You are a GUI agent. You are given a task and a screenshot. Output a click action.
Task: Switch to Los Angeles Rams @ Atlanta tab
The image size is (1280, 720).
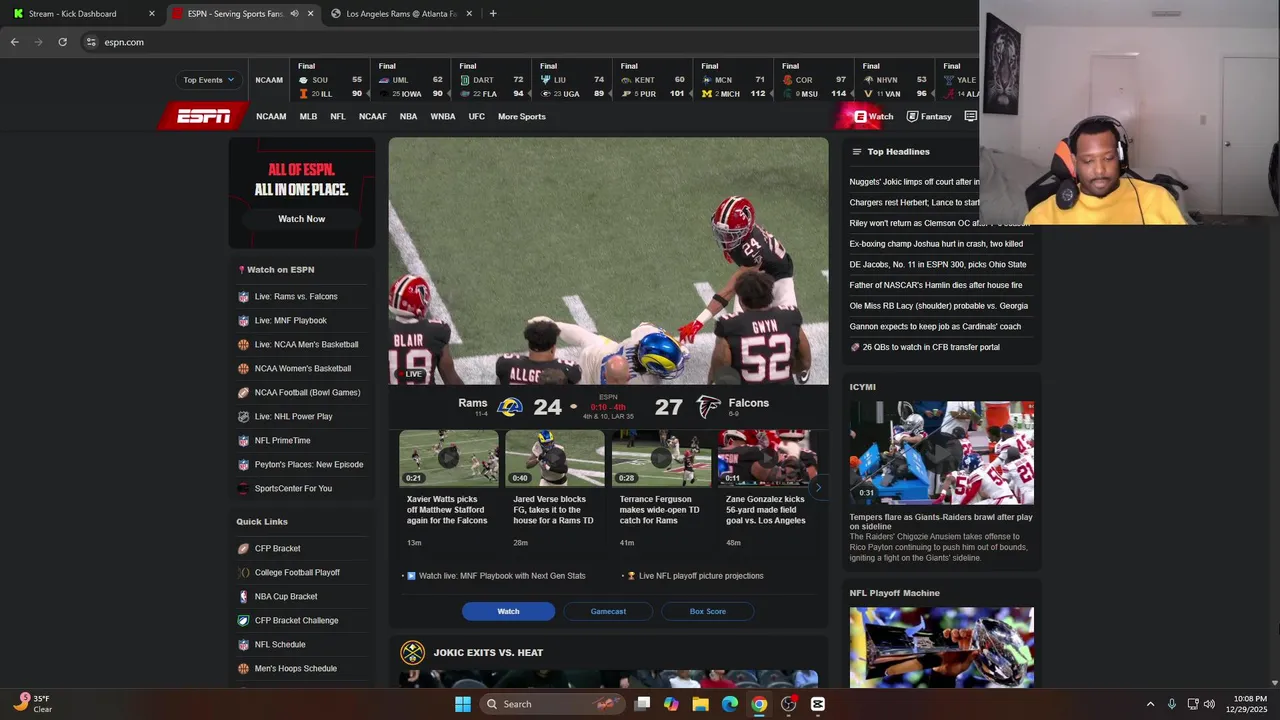click(400, 14)
